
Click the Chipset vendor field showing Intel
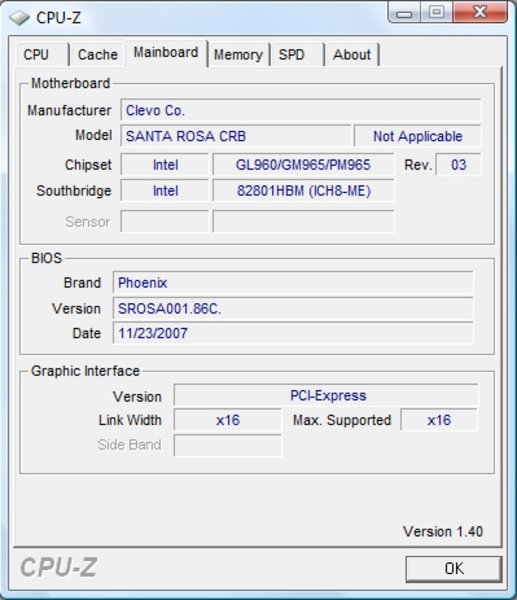(165, 165)
